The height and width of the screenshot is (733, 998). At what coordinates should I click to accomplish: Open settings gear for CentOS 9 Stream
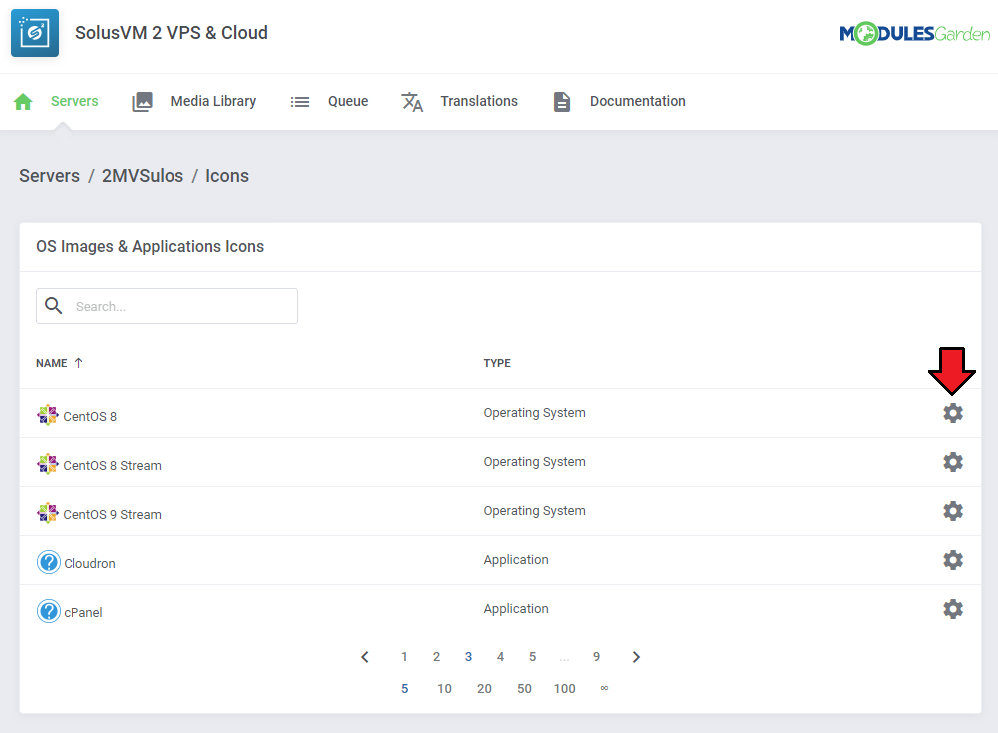[953, 511]
